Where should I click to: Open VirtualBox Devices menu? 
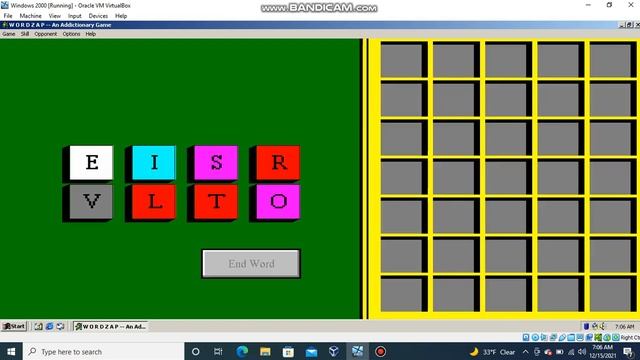click(x=98, y=16)
